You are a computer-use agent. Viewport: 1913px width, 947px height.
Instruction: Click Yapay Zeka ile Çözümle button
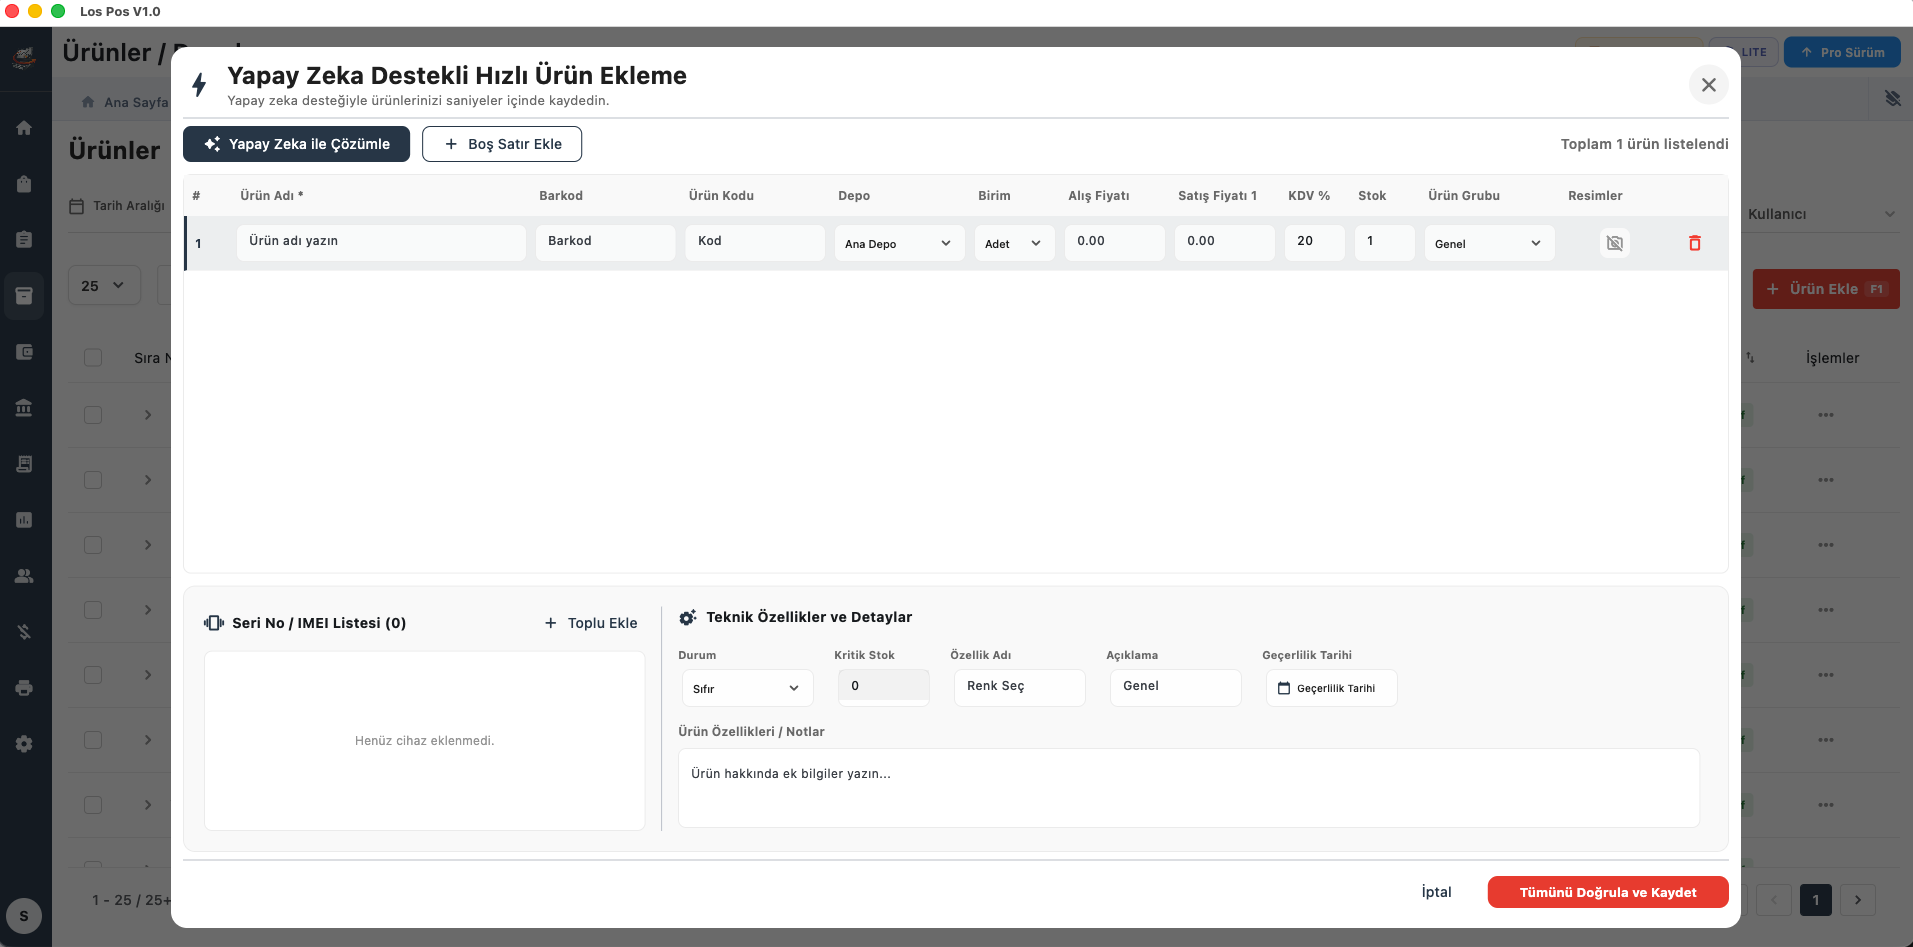[296, 144]
